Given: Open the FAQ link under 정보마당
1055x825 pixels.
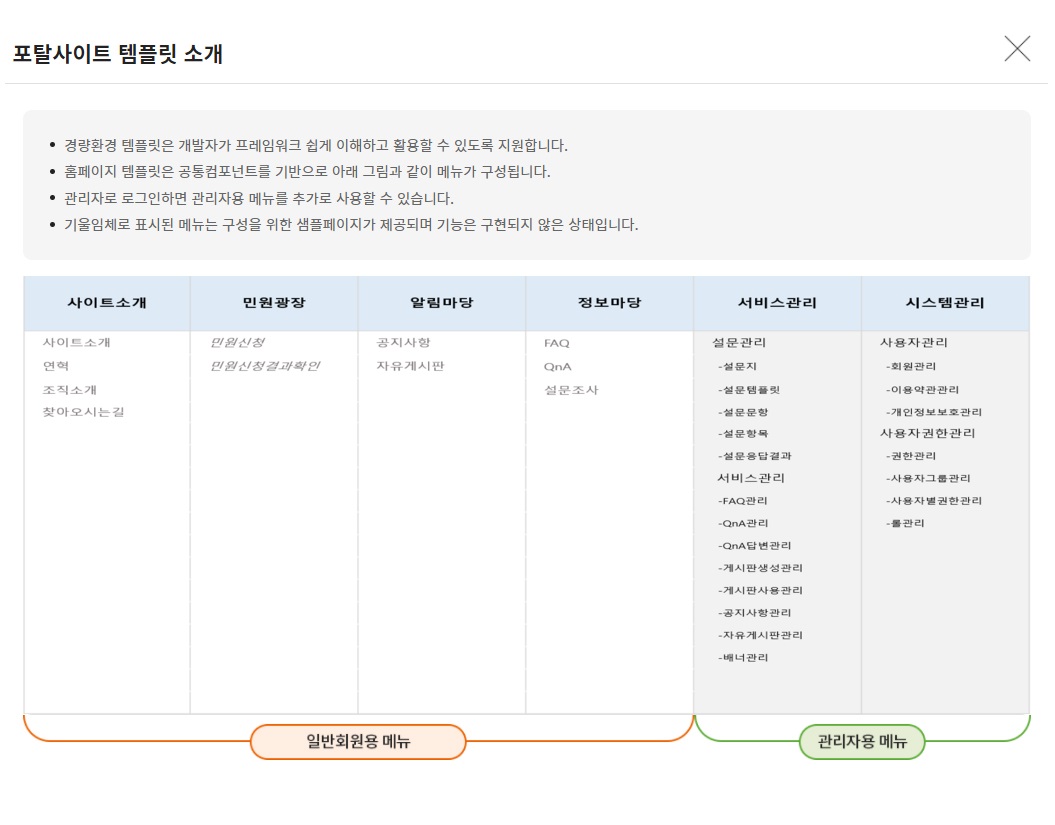Looking at the screenshot, I should 556,343.
